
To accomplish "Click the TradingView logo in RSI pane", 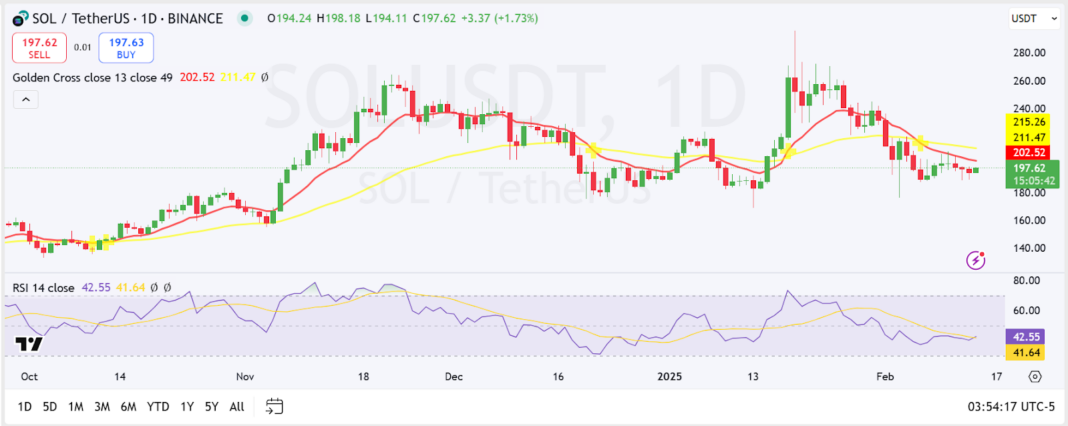I will point(29,344).
